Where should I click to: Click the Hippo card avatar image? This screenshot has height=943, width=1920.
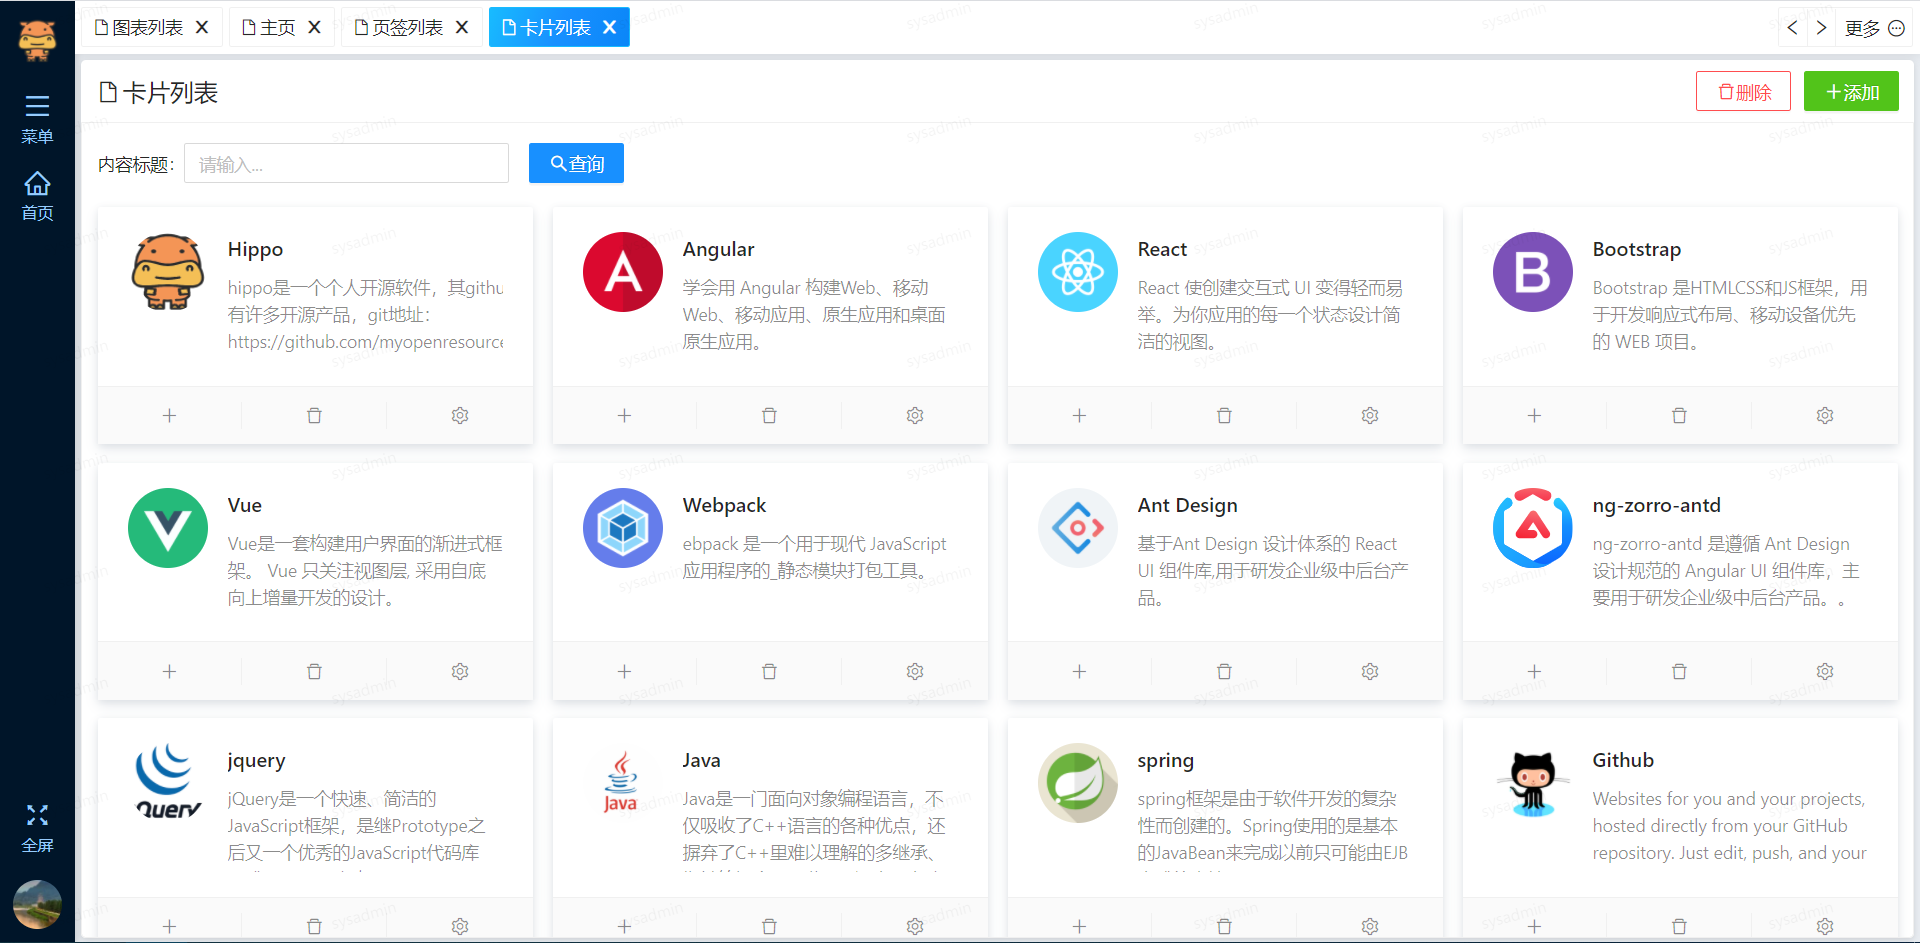pyautogui.click(x=168, y=272)
